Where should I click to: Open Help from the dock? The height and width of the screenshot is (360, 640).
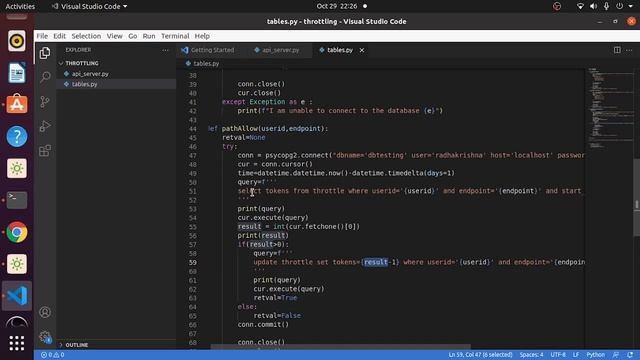coord(17,136)
